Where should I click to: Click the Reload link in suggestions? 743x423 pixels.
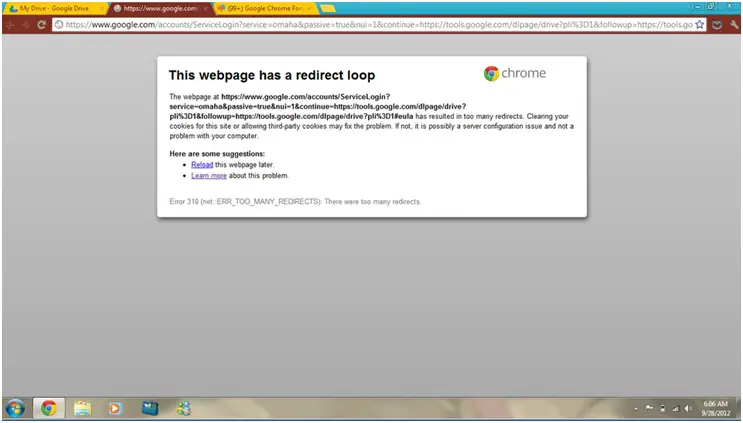click(x=202, y=165)
